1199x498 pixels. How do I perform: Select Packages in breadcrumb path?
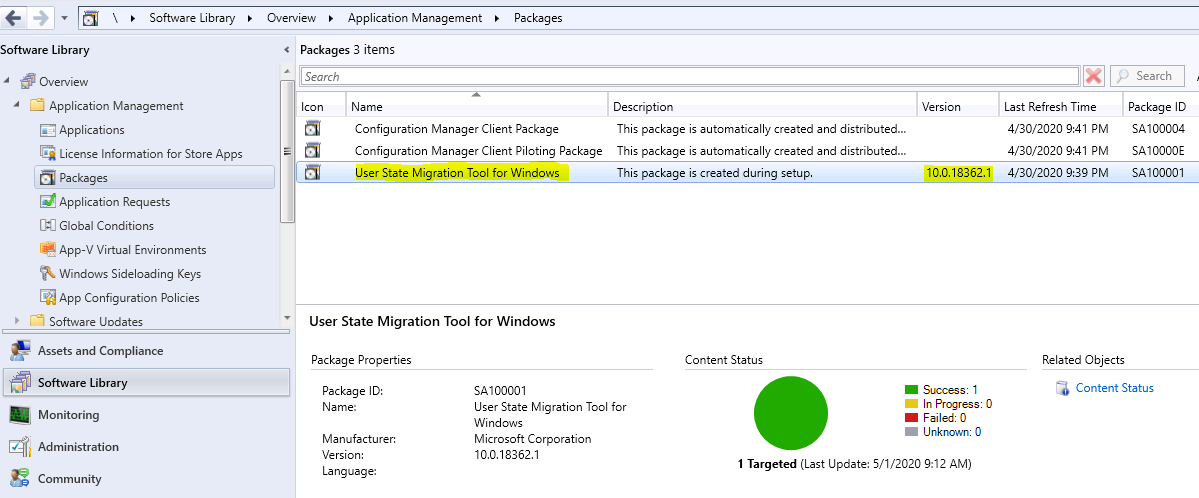point(538,18)
